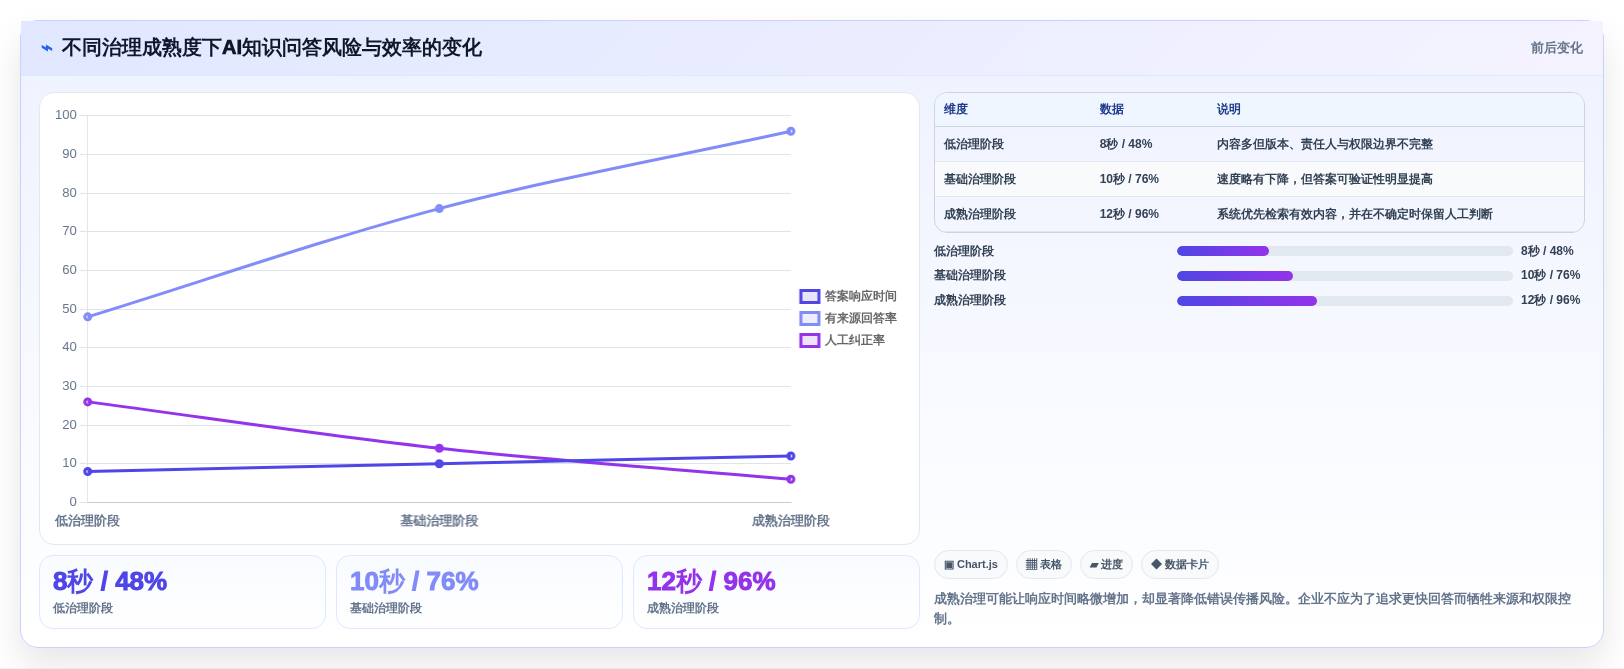Click 12秒 / 96% value beside progress bar

(1550, 300)
